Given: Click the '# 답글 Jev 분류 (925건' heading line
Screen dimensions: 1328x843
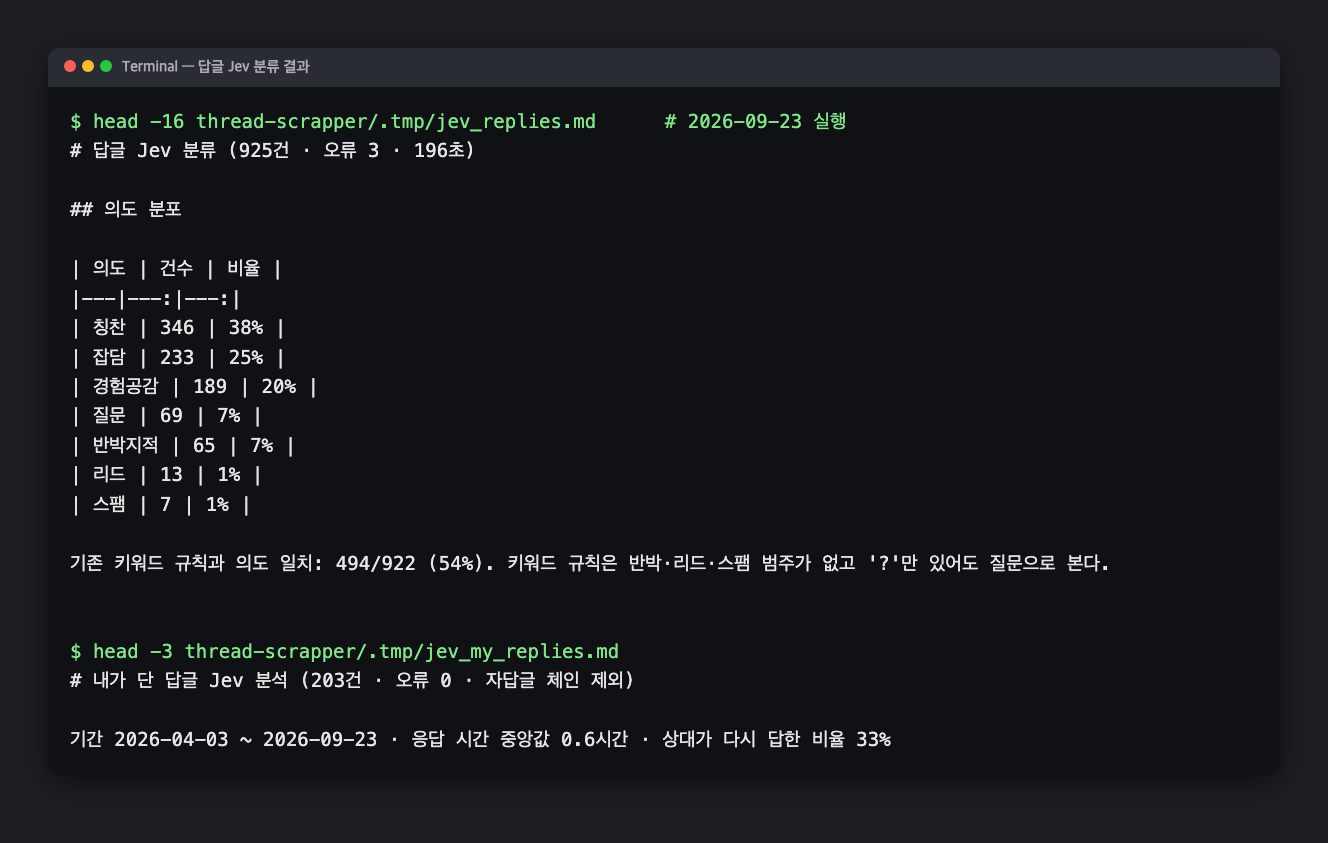Looking at the screenshot, I should (x=272, y=151).
